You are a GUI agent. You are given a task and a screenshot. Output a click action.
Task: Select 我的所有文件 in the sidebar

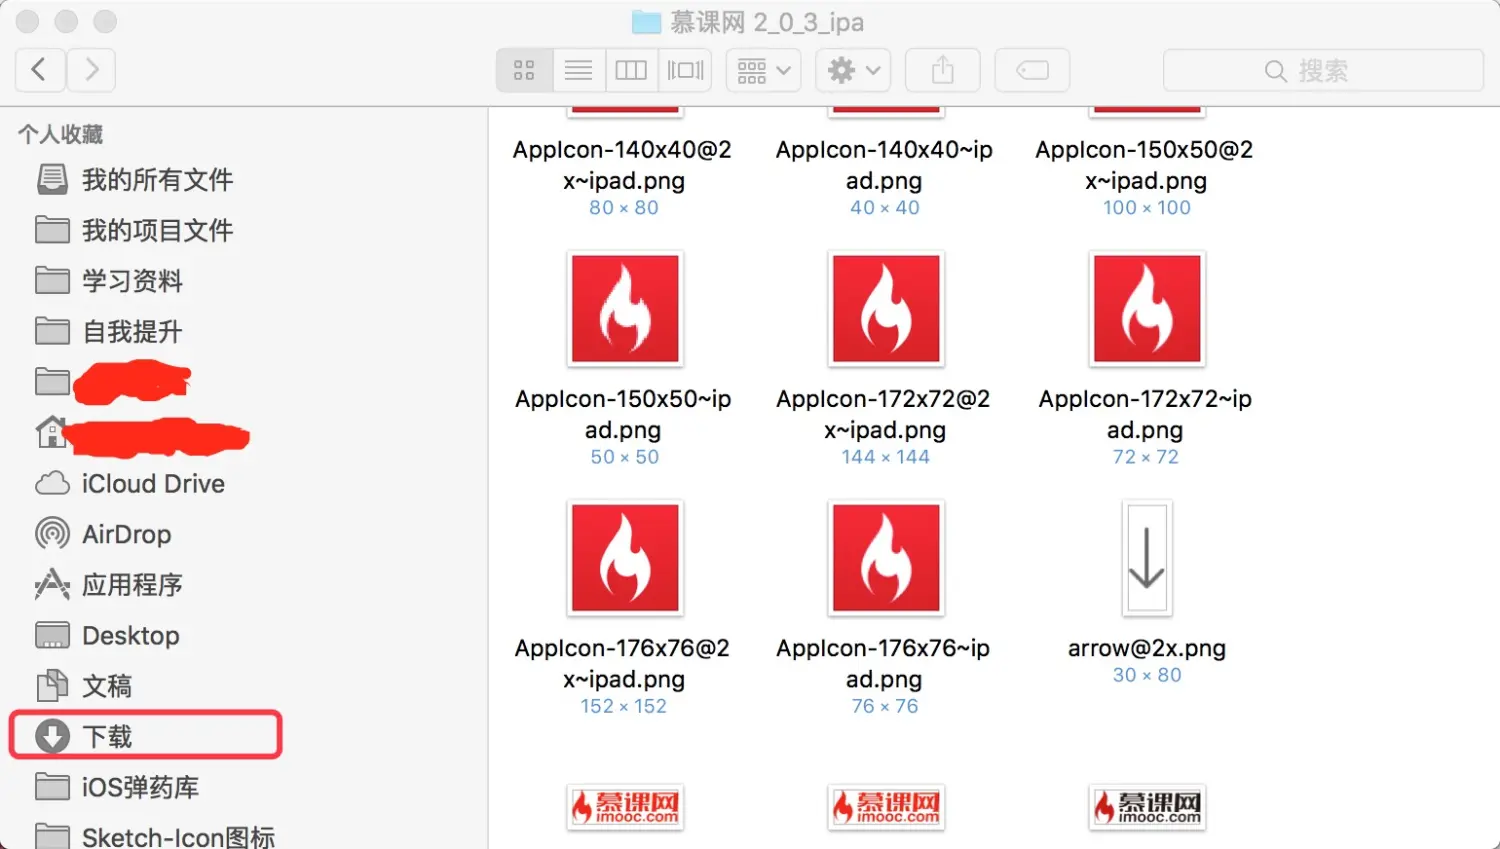pos(157,180)
